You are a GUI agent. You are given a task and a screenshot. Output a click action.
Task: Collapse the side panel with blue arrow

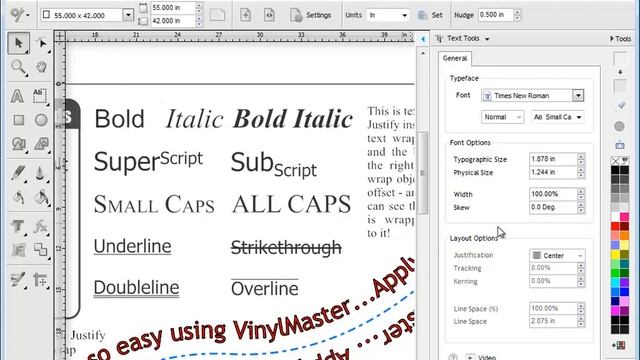[423, 39]
